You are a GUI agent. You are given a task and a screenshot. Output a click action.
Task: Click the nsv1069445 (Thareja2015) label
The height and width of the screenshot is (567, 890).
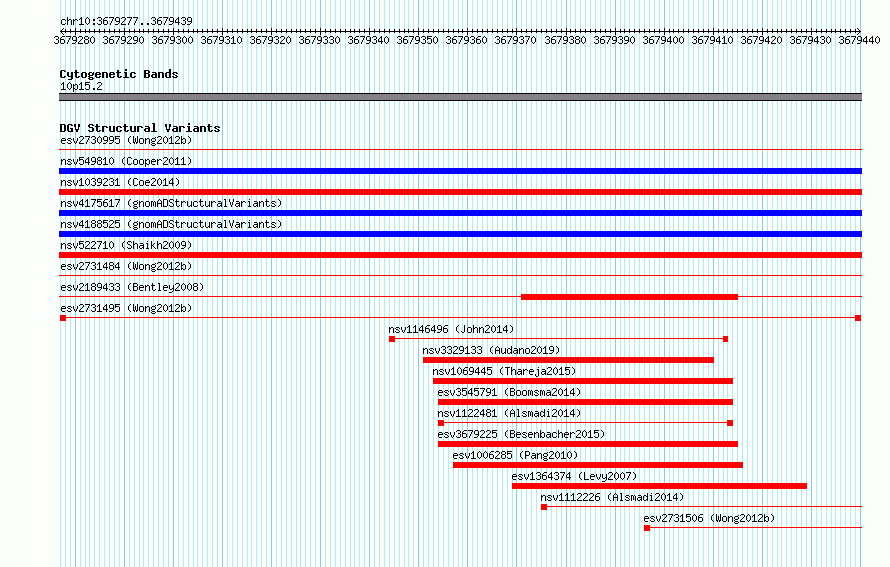pyautogui.click(x=504, y=371)
